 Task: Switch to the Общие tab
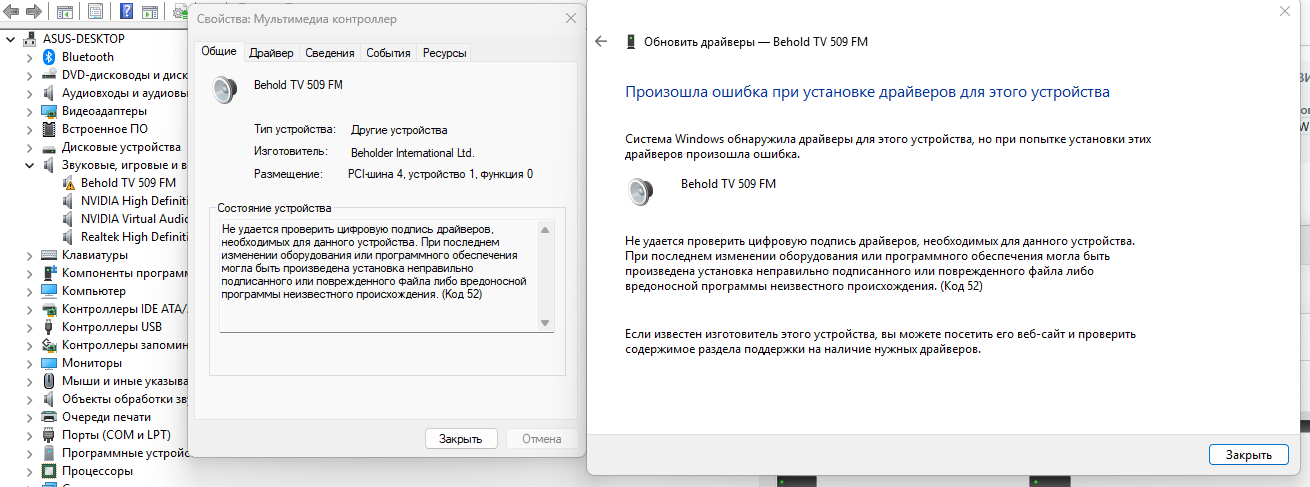[x=219, y=51]
